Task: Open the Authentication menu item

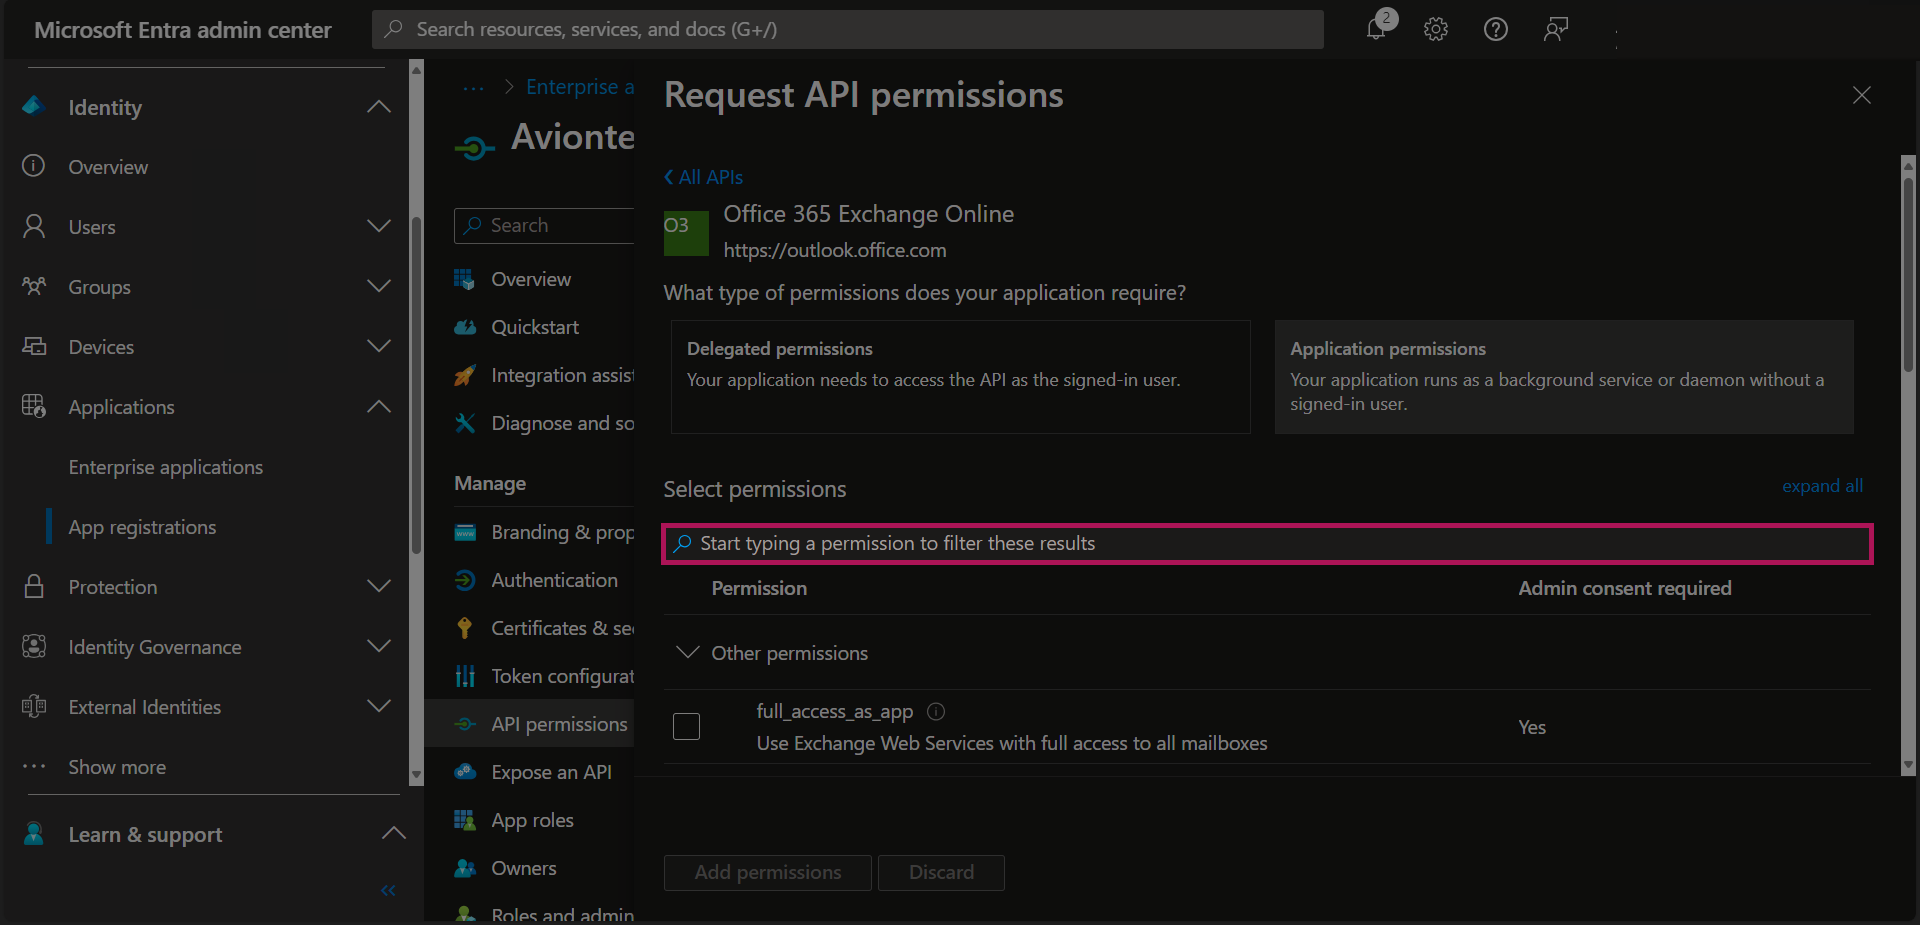Action: pos(554,580)
